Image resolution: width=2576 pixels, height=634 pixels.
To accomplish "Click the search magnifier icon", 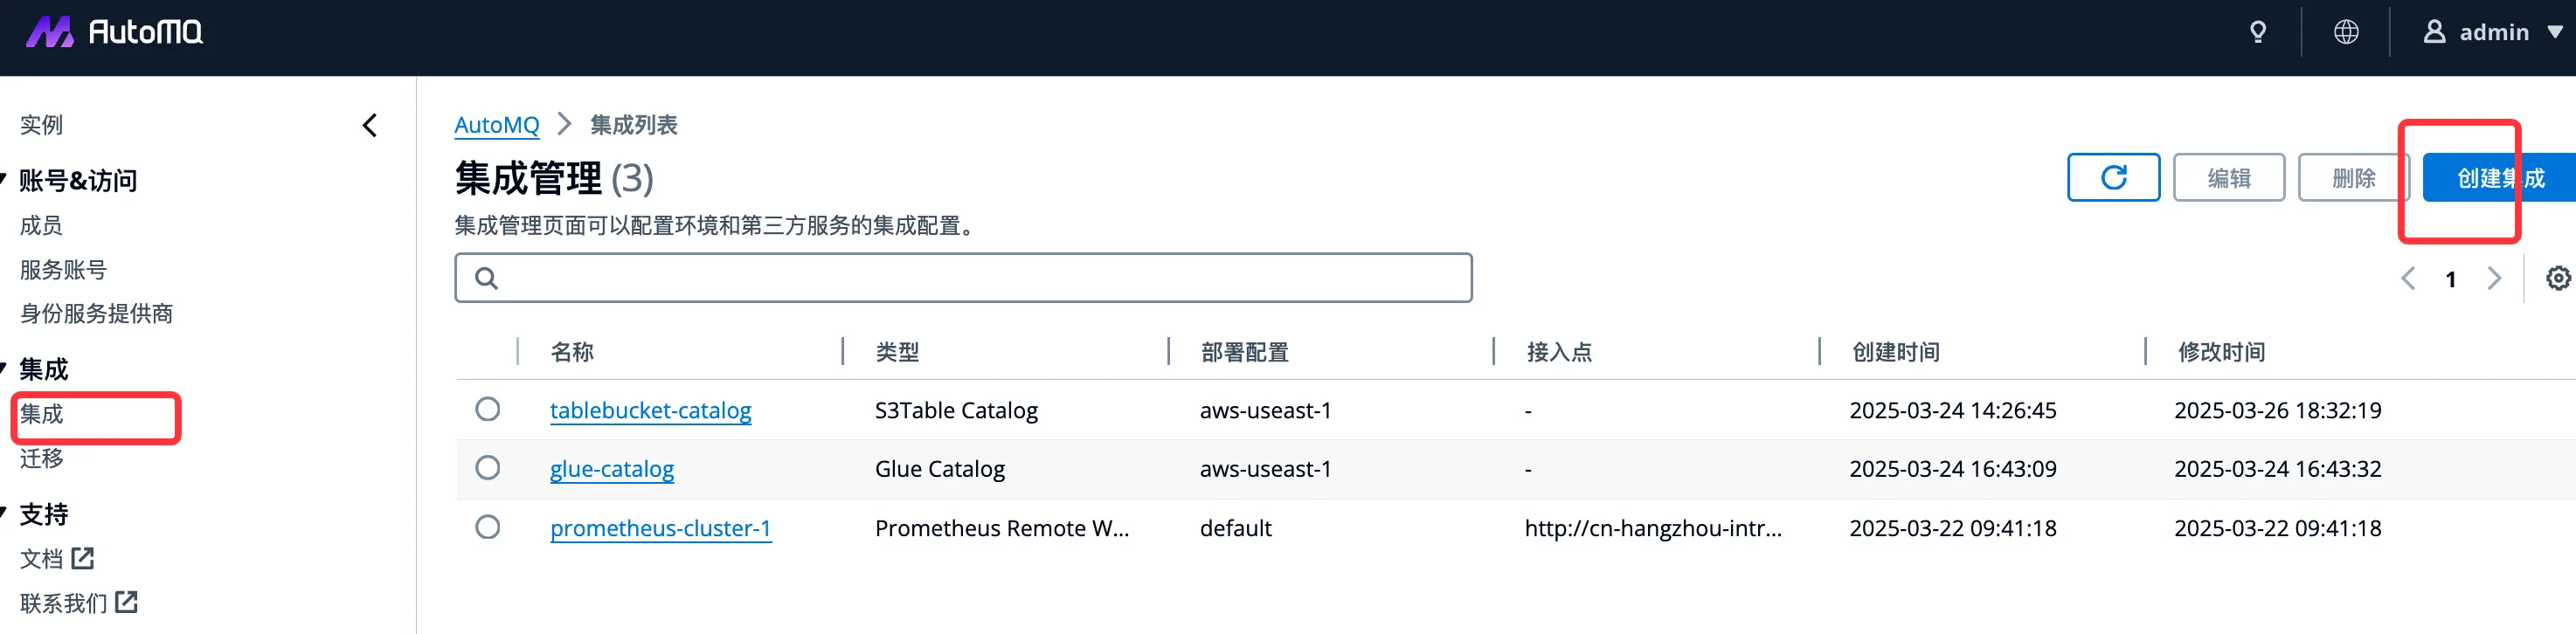I will pyautogui.click(x=486, y=278).
